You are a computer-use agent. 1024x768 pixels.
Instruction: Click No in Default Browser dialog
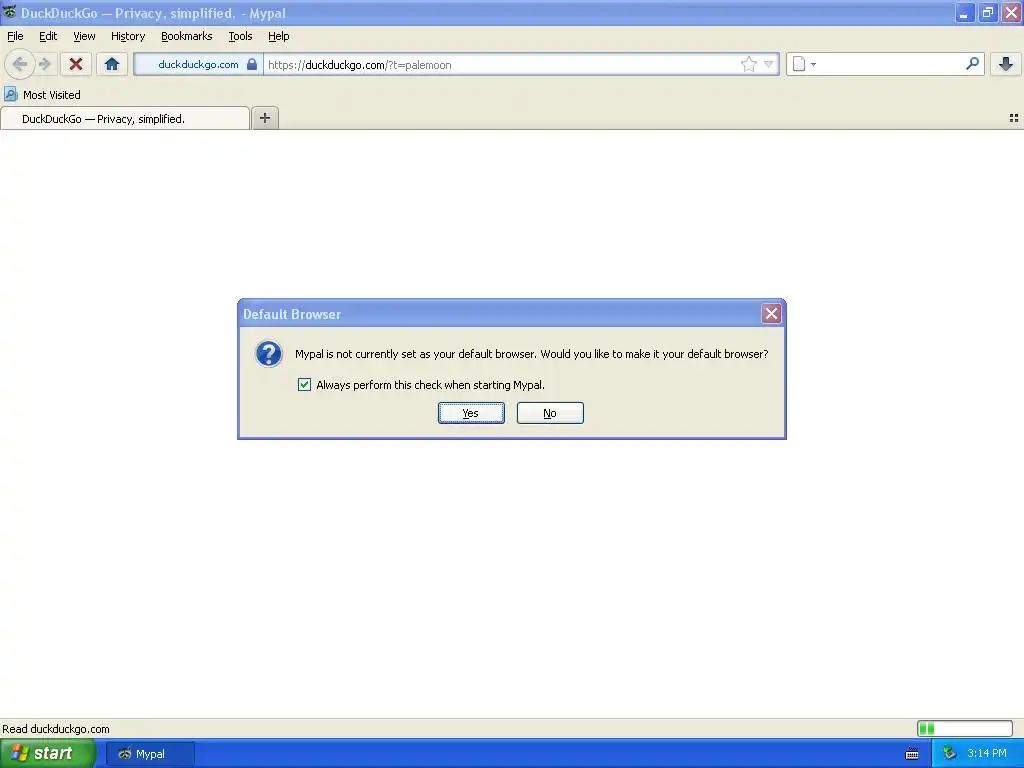click(550, 413)
